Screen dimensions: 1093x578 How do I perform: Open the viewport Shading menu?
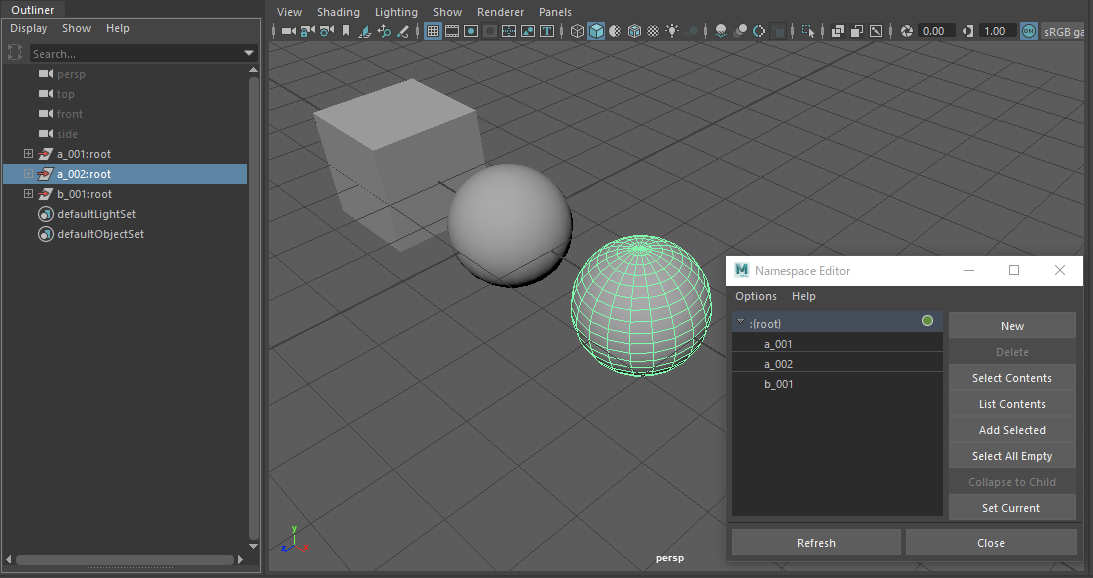tap(338, 12)
